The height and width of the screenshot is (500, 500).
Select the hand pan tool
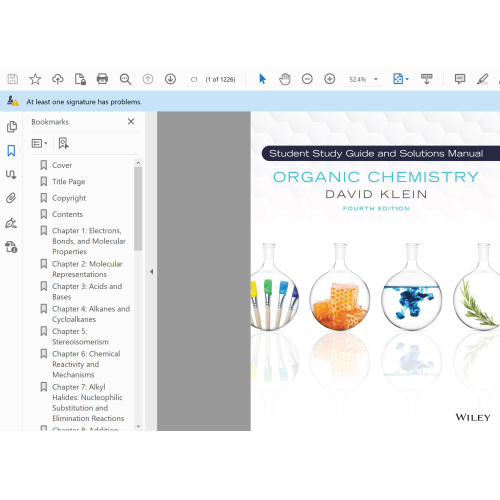click(285, 79)
